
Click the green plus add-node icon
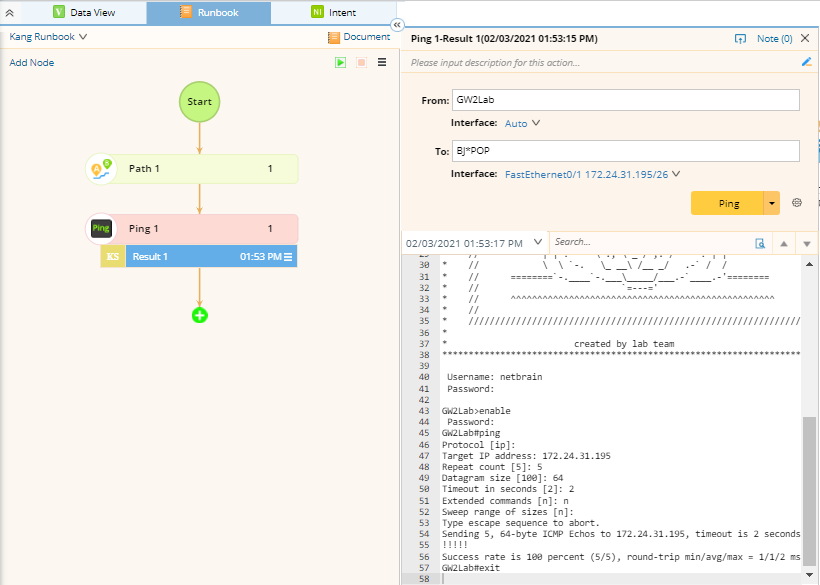click(x=199, y=315)
